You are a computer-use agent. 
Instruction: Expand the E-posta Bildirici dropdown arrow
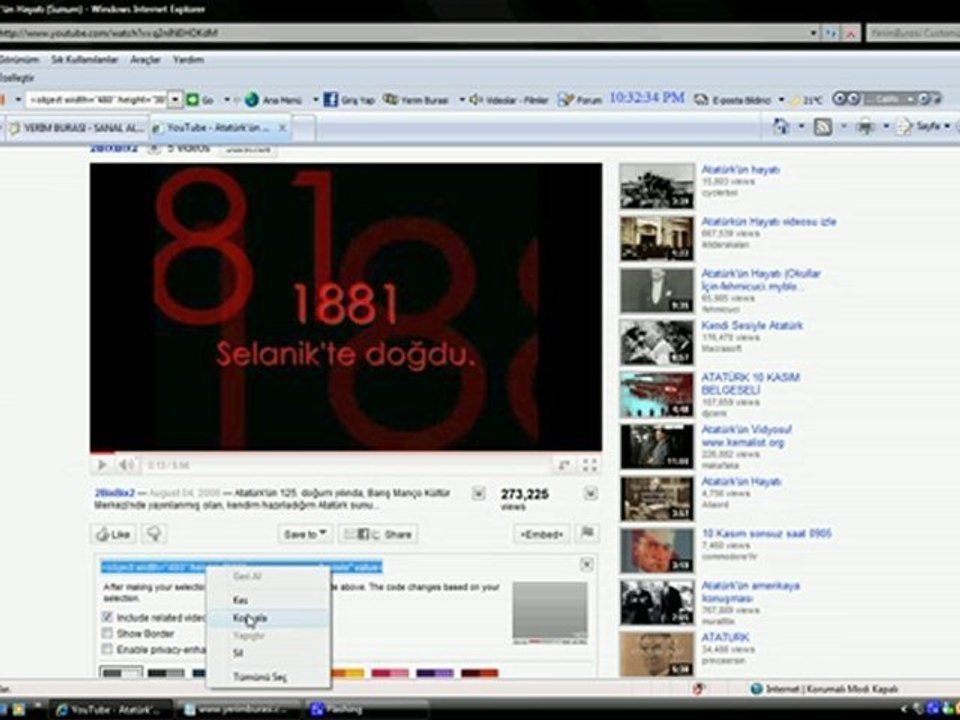781,99
